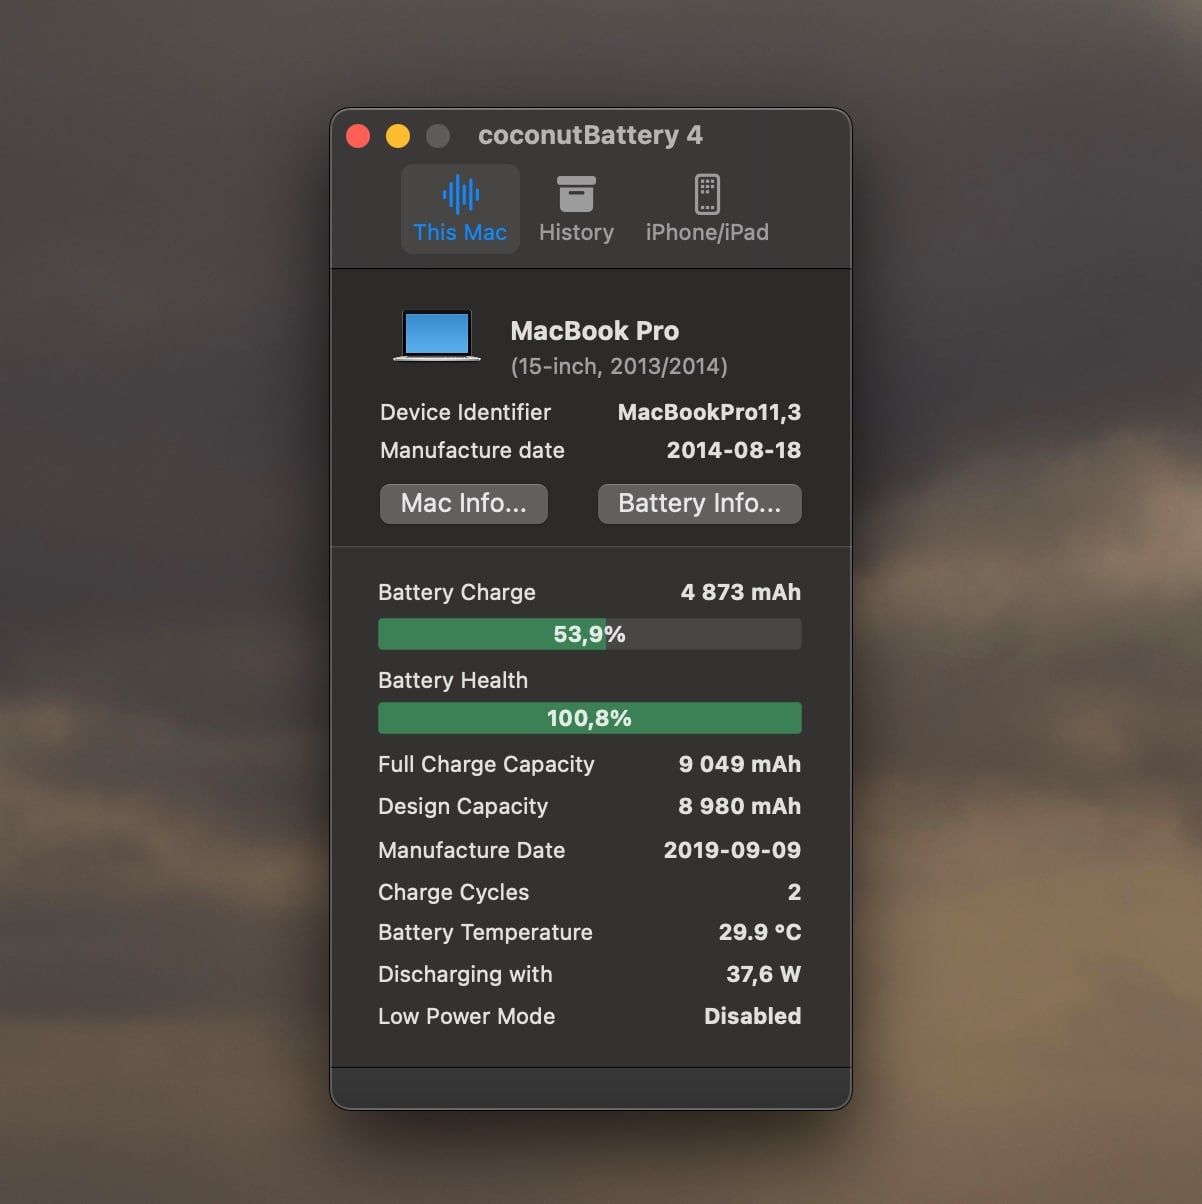Select the Disabled low power status
Screen dimensions: 1202x1204
[x=753, y=1016]
